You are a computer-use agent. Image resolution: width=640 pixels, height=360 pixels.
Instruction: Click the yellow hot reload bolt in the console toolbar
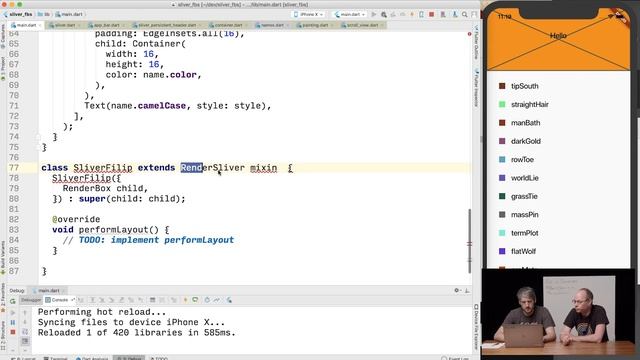point(185,300)
